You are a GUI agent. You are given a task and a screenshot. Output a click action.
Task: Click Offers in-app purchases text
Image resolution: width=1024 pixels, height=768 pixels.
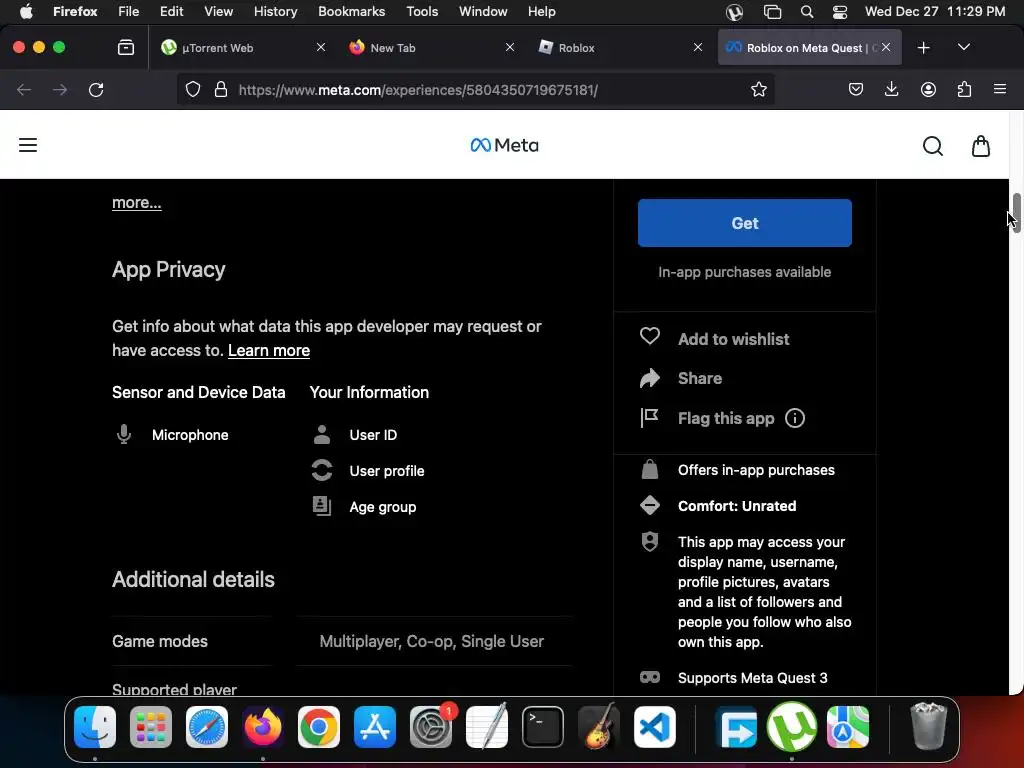click(x=756, y=470)
